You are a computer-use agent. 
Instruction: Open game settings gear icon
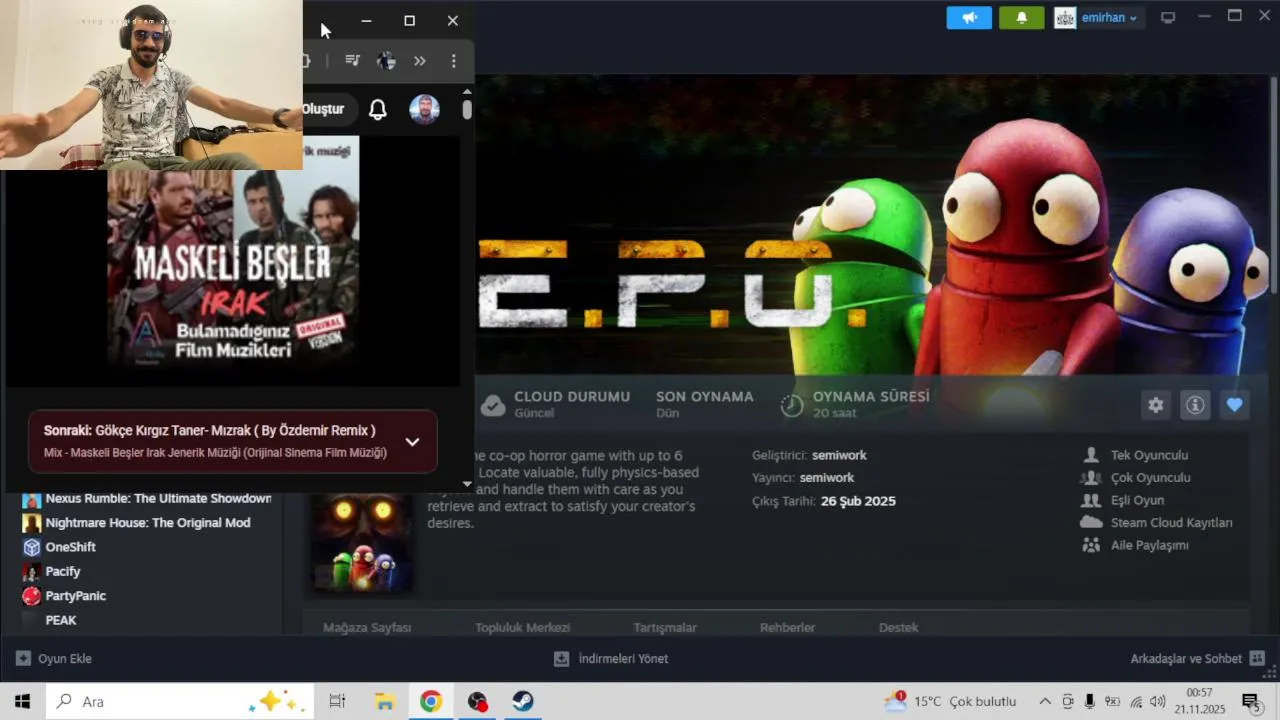coord(1156,405)
